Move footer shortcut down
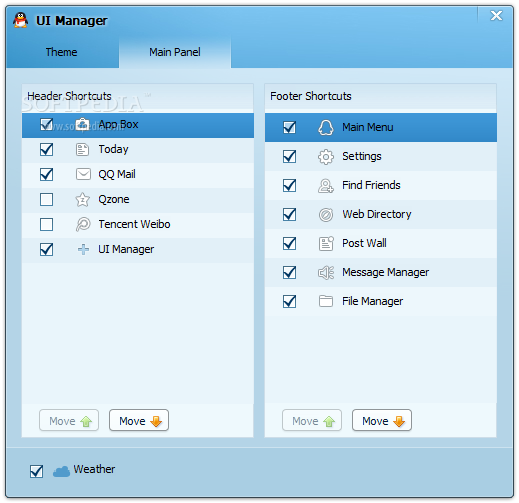The height and width of the screenshot is (503, 519). coord(382,421)
